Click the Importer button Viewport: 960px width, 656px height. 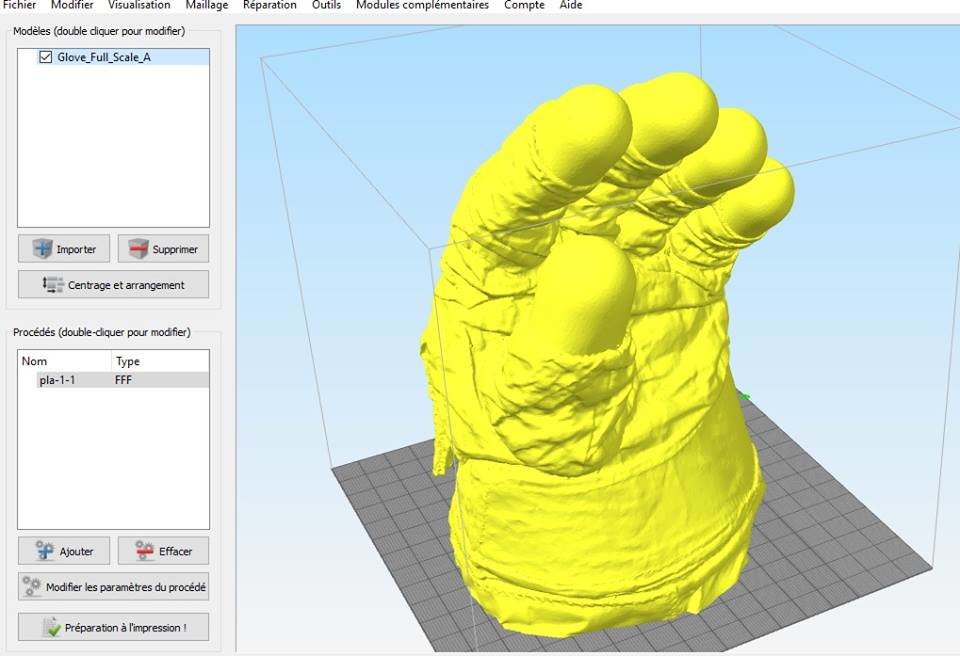point(64,249)
